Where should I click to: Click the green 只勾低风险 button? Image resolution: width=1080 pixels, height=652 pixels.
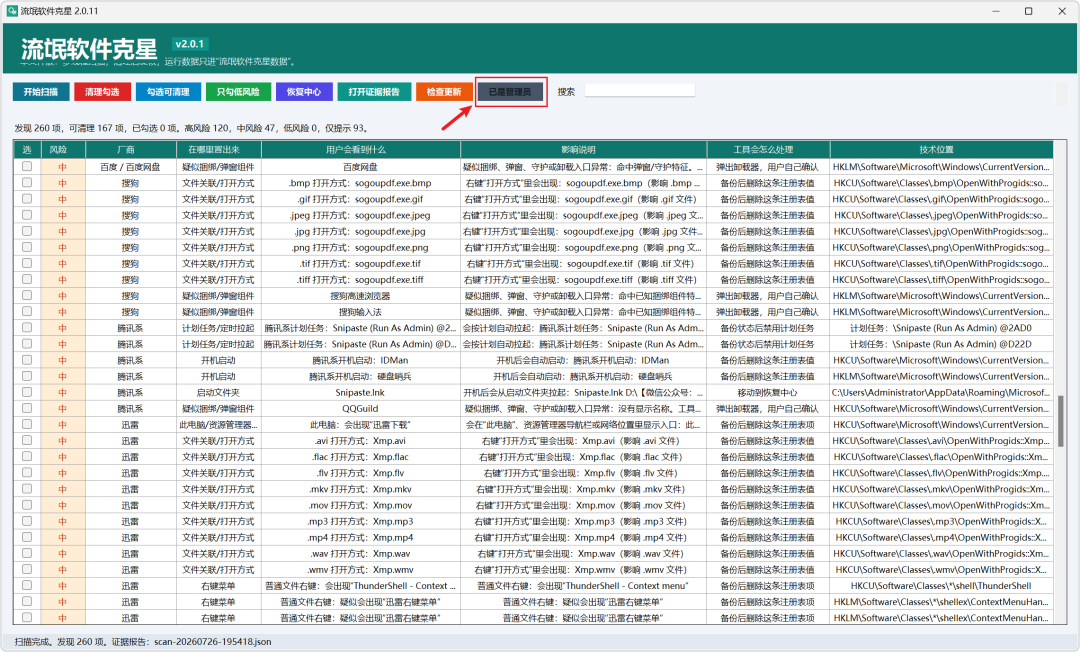coord(238,92)
